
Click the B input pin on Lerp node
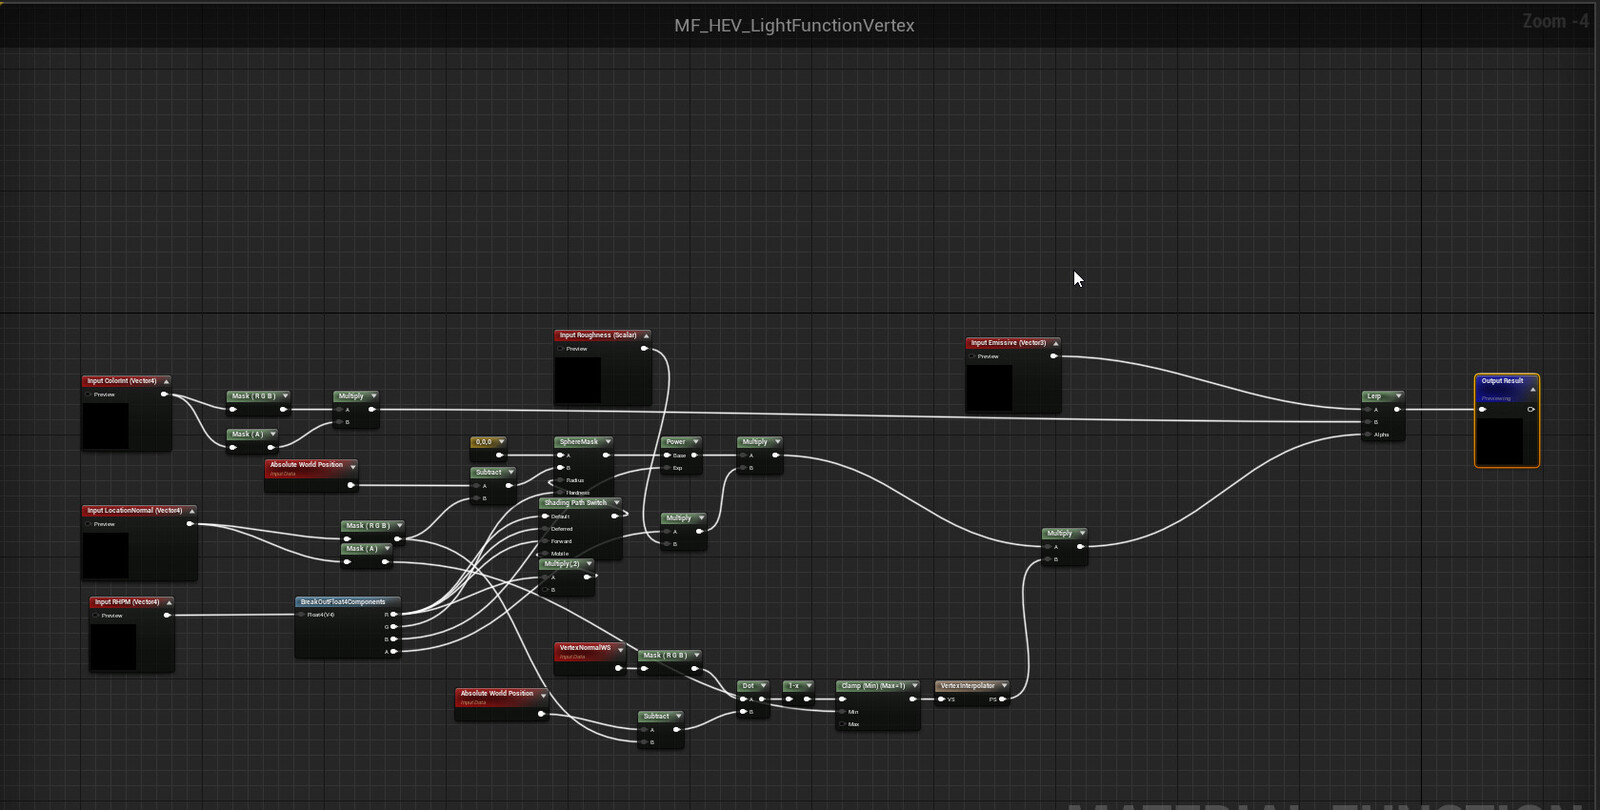[1368, 422]
